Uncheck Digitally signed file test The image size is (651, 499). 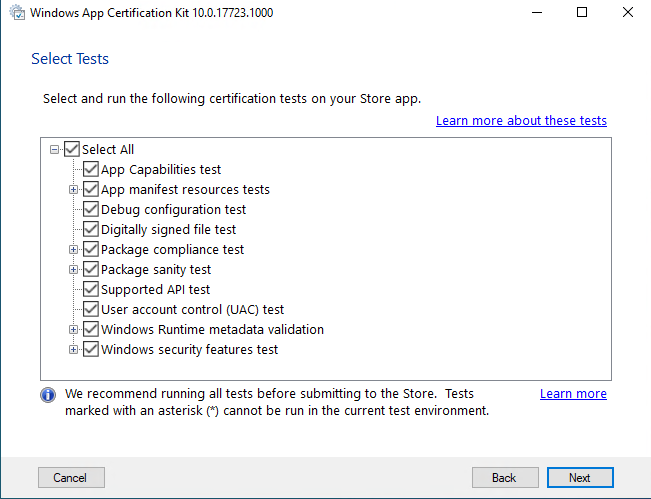(x=91, y=229)
